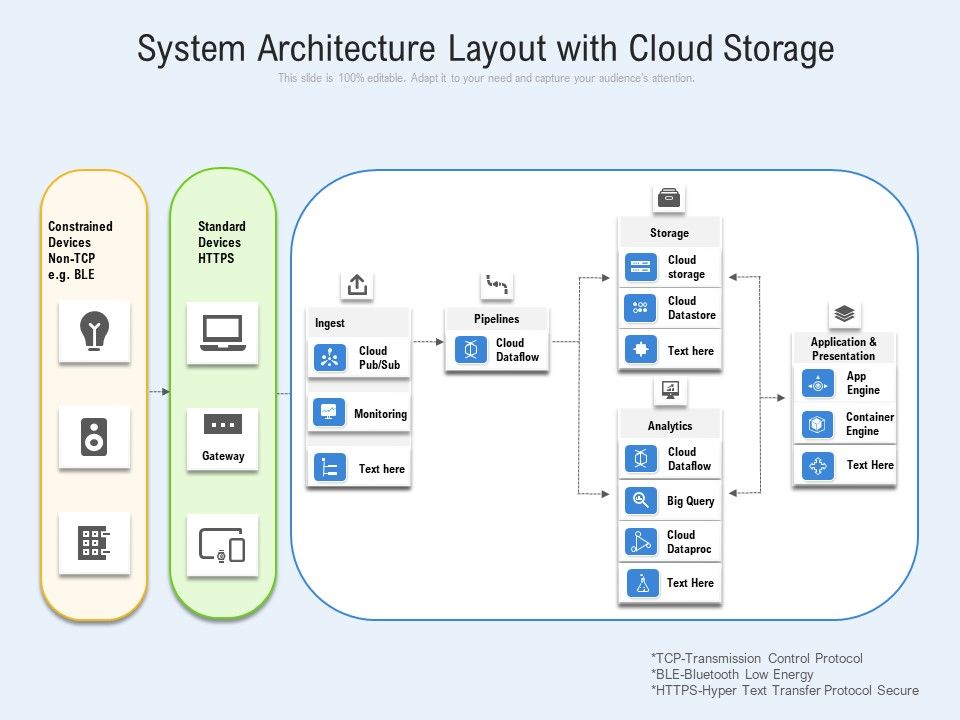Viewport: 960px width, 720px height.
Task: Click the storage drawer icon above Storage
Action: (669, 198)
